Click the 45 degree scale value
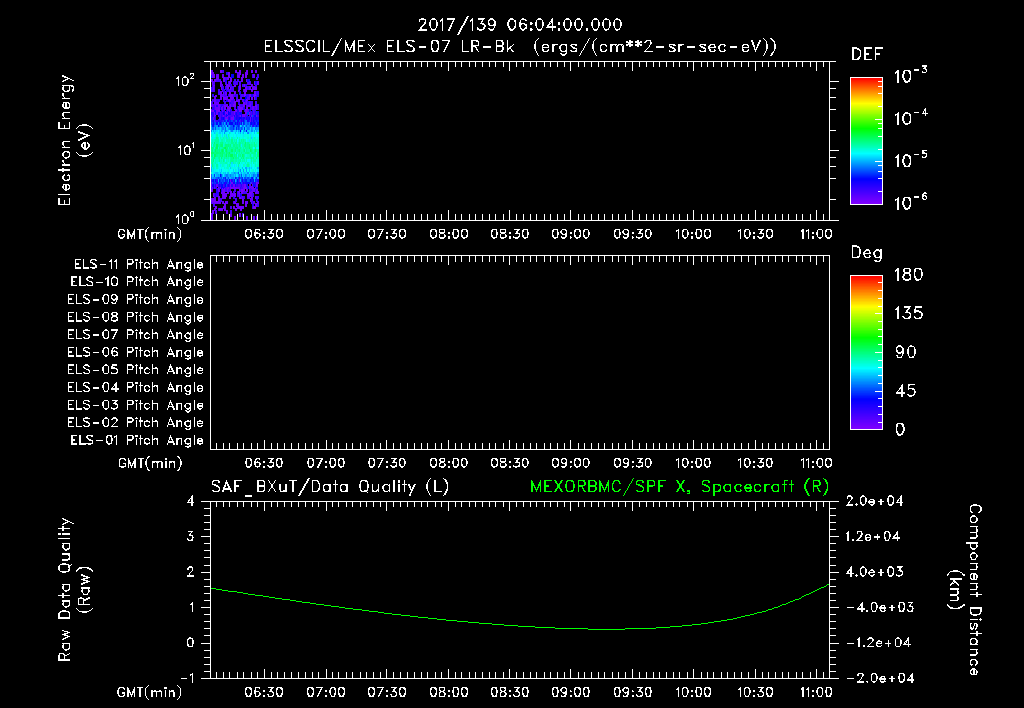 point(906,391)
